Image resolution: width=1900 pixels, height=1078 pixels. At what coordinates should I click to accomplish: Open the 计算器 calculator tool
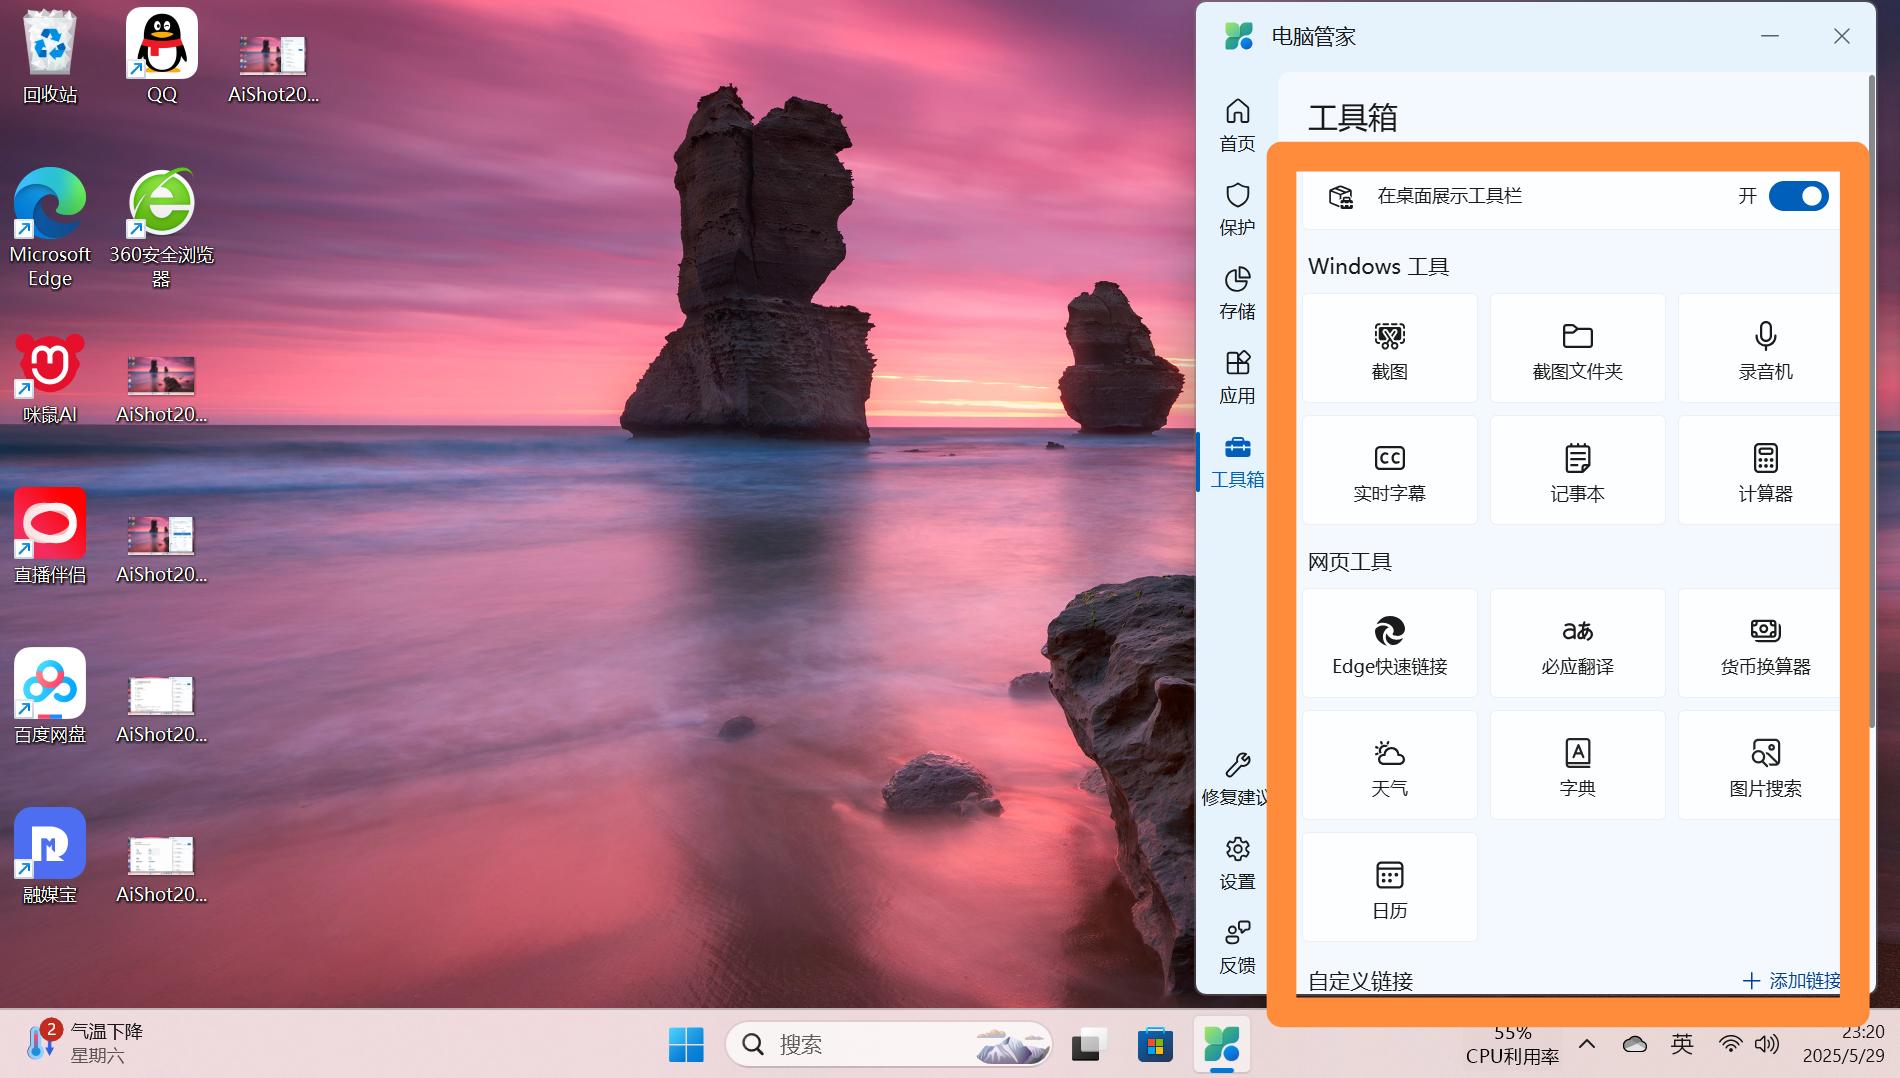click(x=1764, y=471)
